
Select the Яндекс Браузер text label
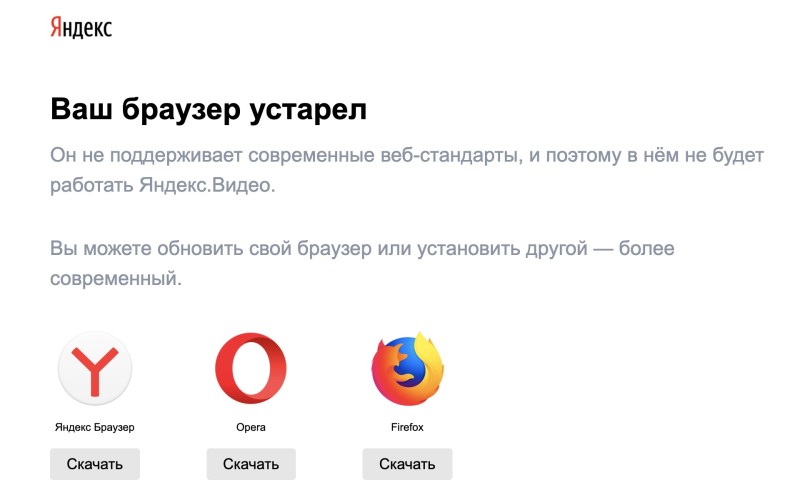point(95,427)
